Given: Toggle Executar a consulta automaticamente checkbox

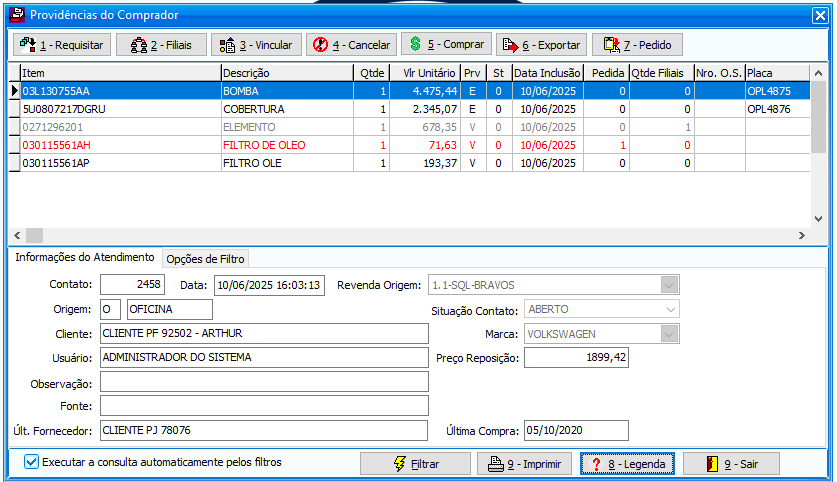Looking at the screenshot, I should coord(31,462).
